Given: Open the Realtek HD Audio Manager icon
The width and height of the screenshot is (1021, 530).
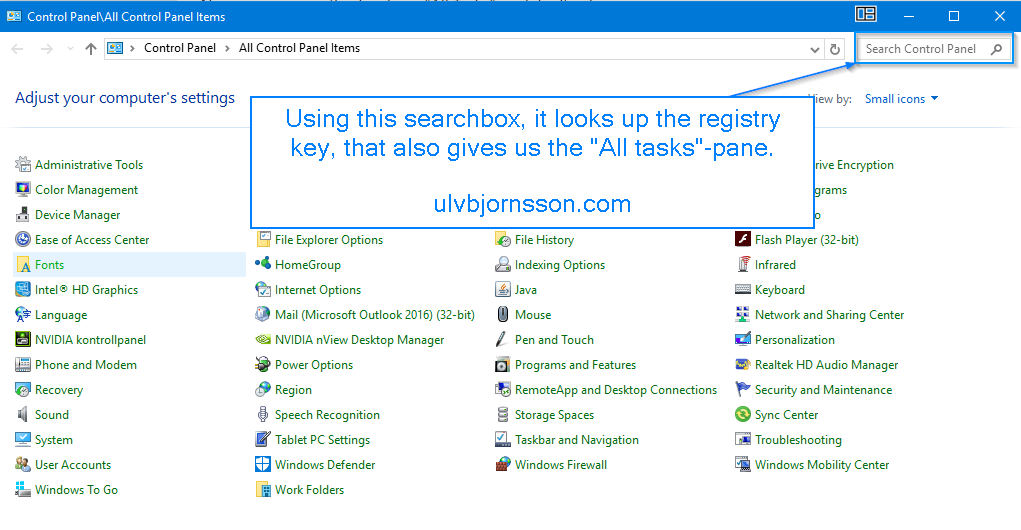Looking at the screenshot, I should click(x=743, y=365).
